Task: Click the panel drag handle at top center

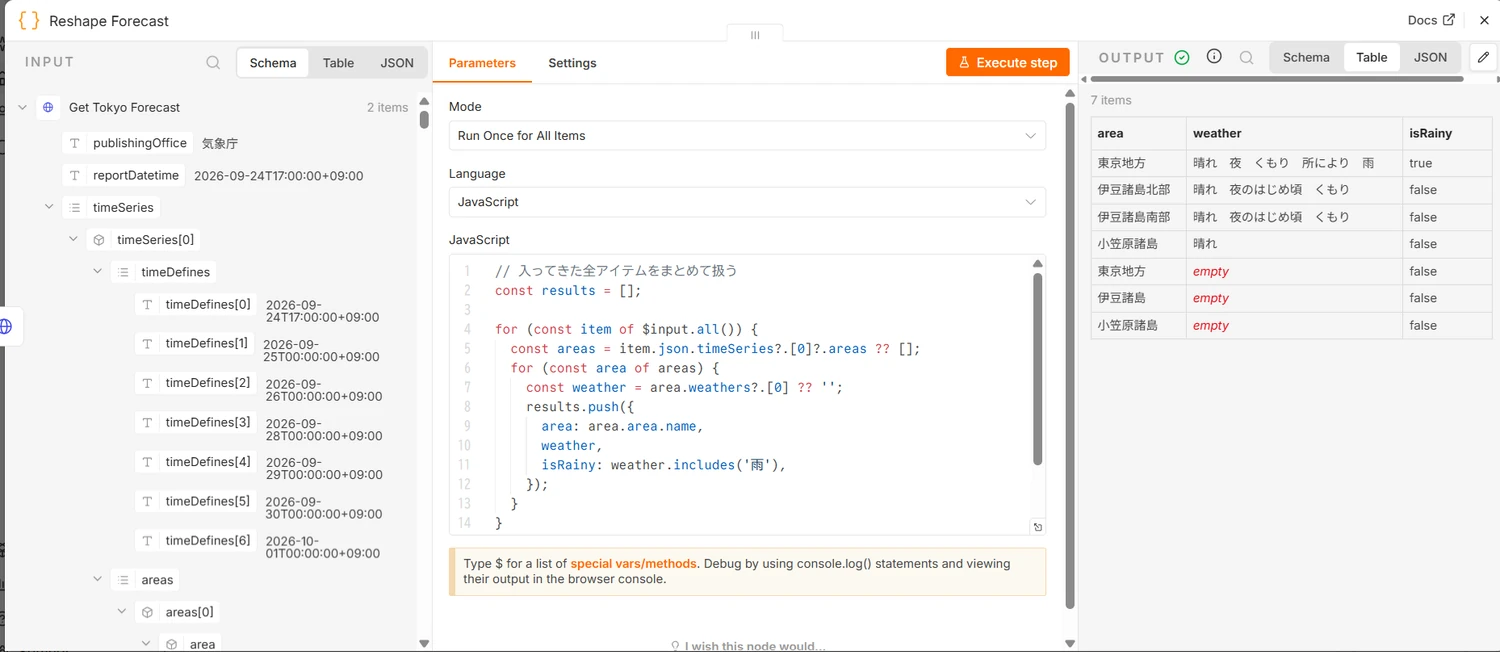Action: click(755, 35)
